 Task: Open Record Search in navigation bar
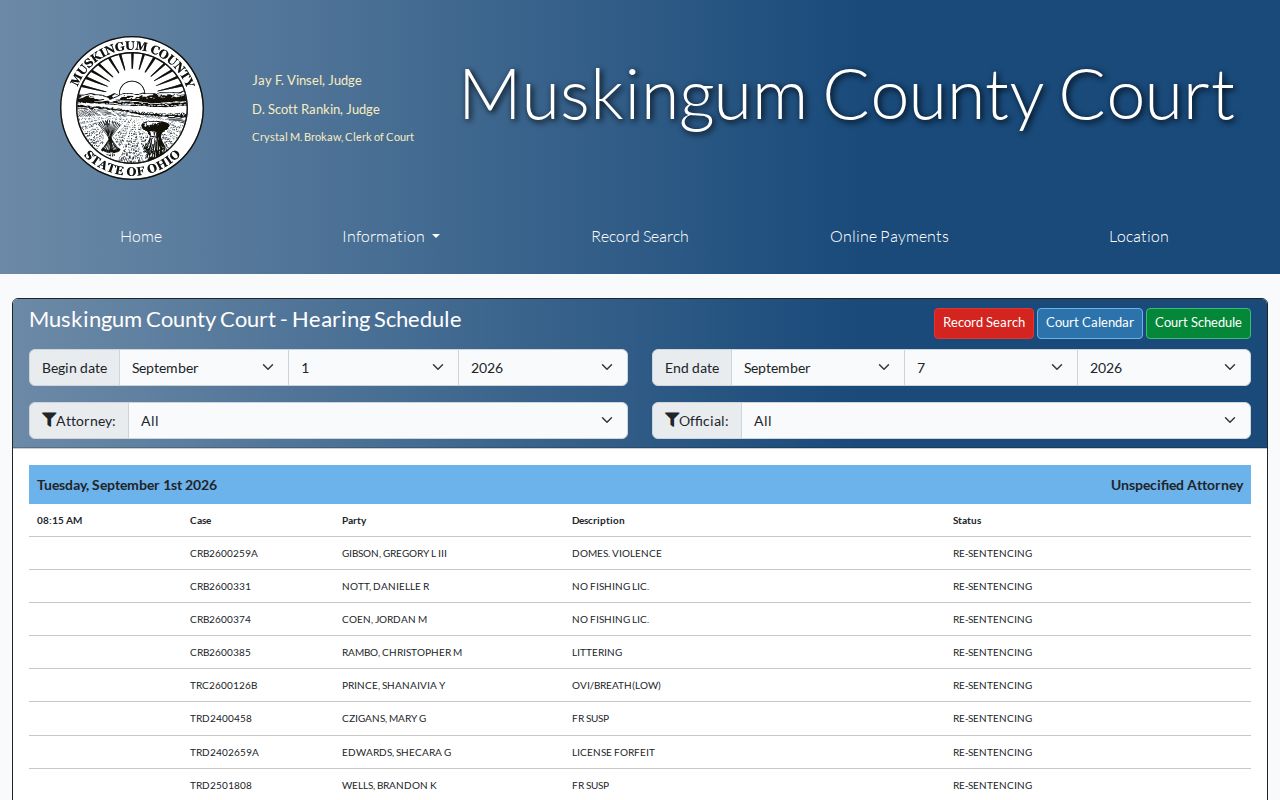[x=640, y=237]
